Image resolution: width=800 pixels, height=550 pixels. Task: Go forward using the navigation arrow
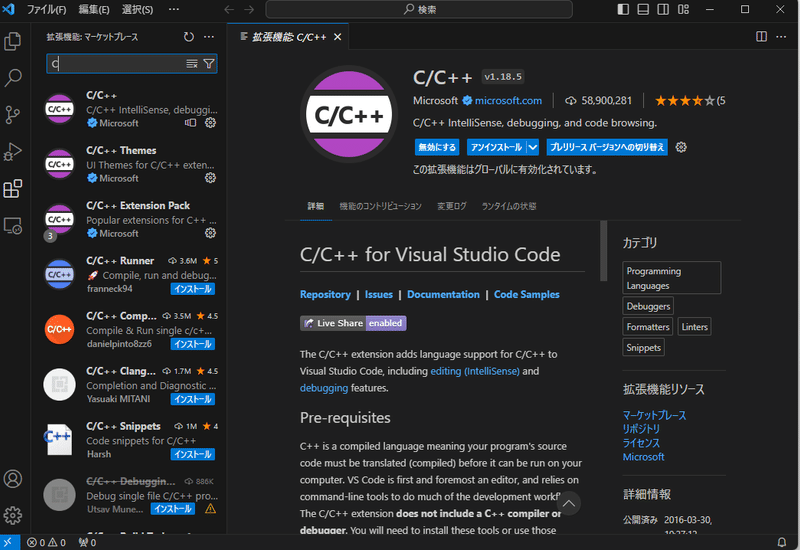(x=249, y=9)
